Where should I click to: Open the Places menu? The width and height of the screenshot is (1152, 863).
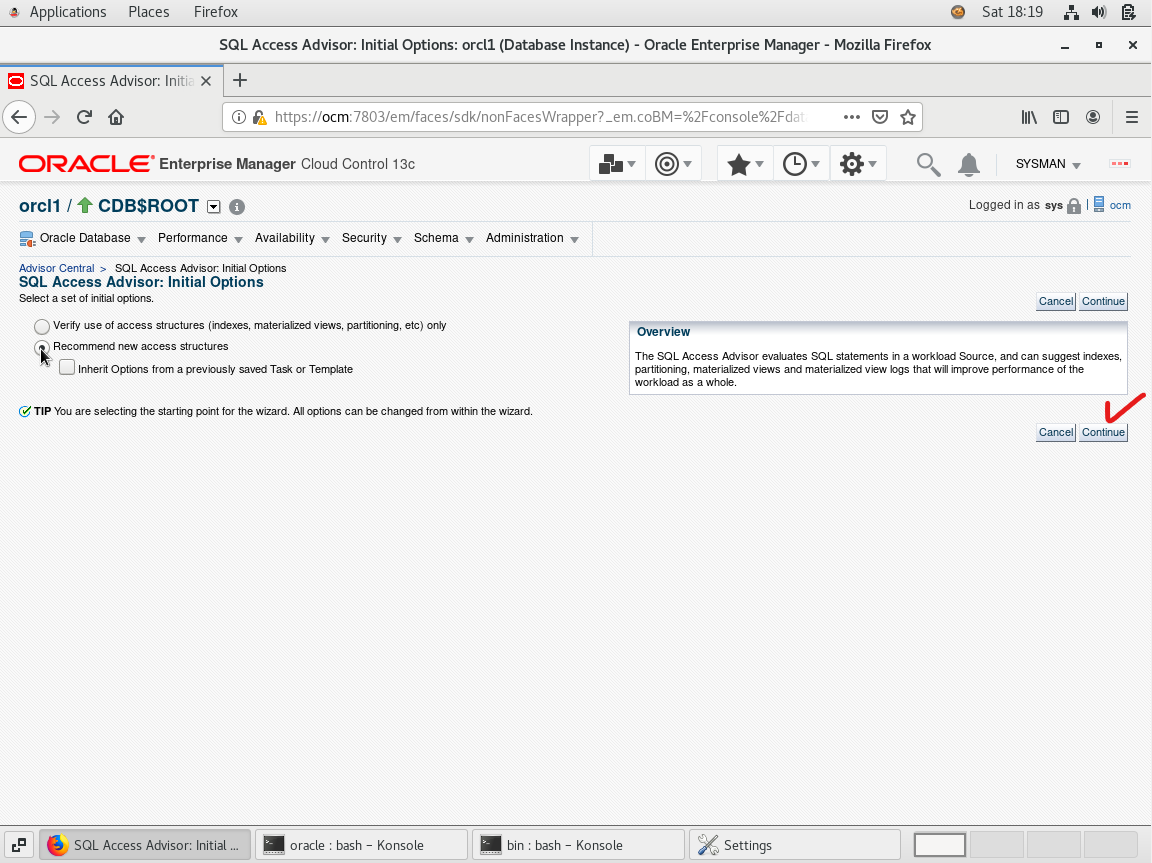tap(148, 12)
